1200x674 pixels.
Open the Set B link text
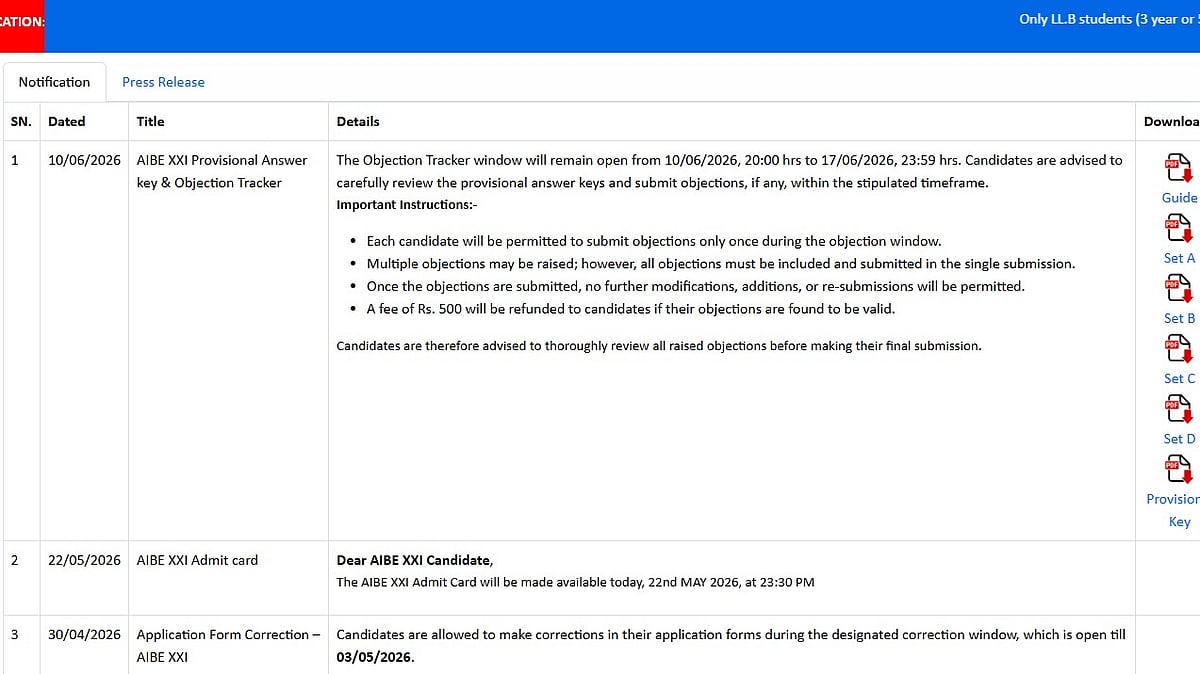(x=1179, y=318)
